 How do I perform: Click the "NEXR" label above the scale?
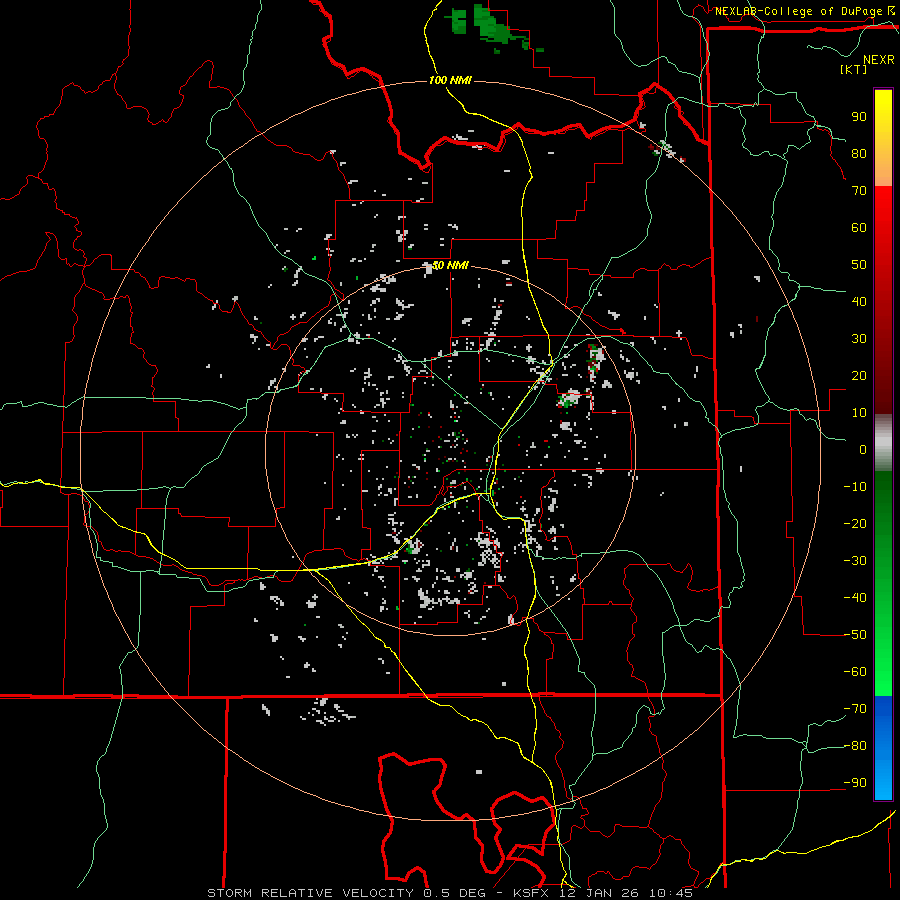click(x=878, y=60)
